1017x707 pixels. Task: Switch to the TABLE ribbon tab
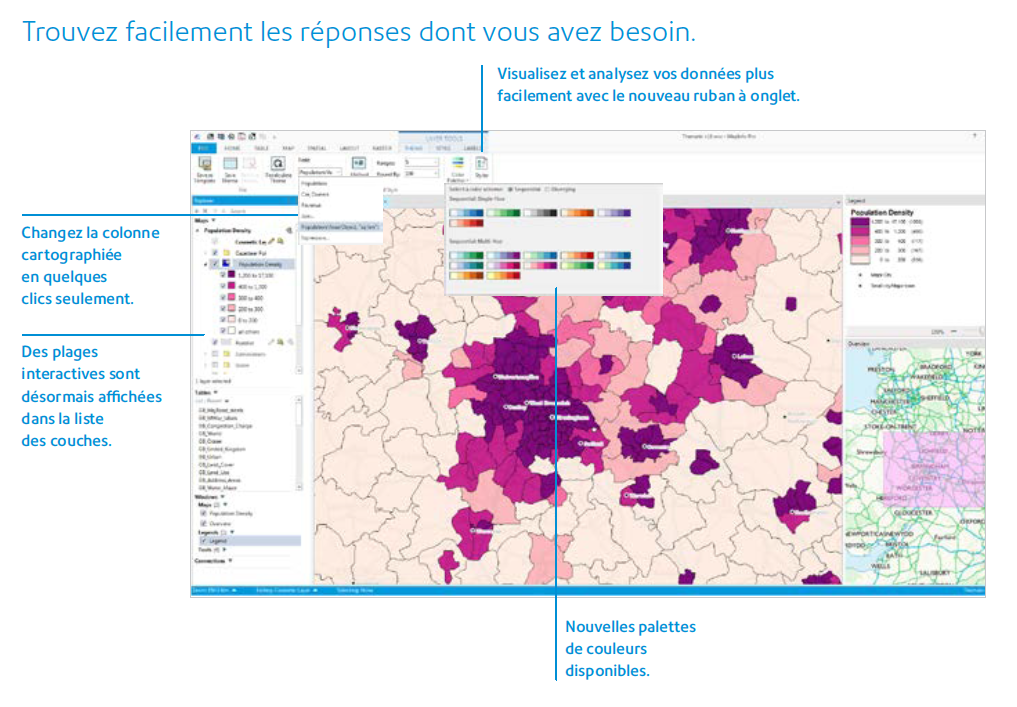pyautogui.click(x=261, y=149)
